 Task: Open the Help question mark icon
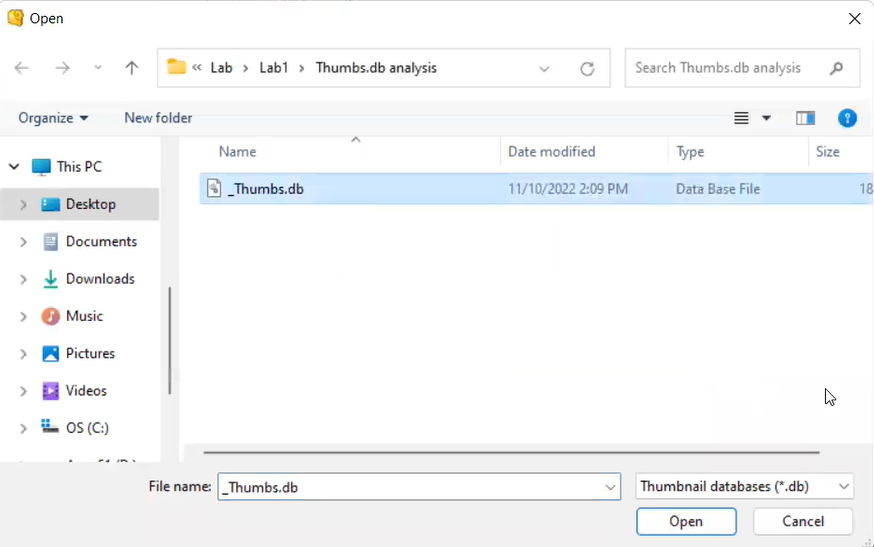point(847,118)
